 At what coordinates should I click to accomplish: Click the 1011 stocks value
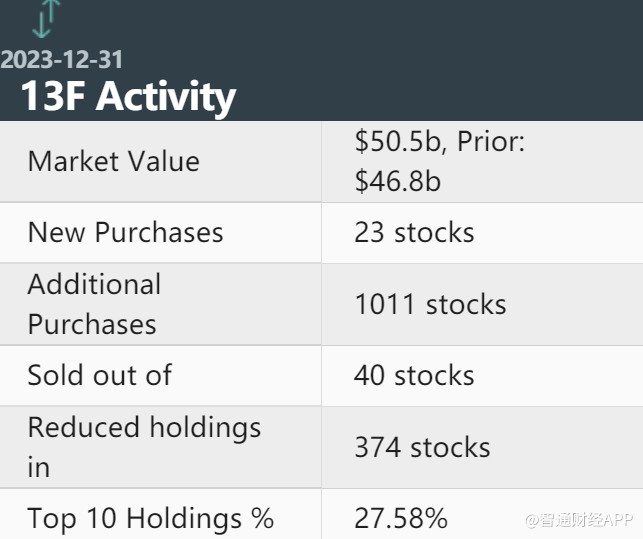pyautogui.click(x=430, y=304)
